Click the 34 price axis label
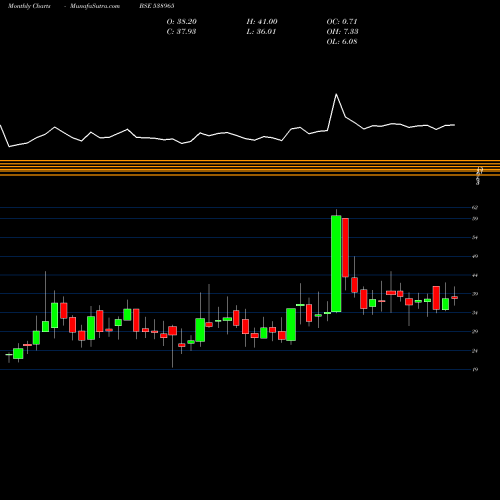This screenshot has height=500, width=500. [475, 313]
